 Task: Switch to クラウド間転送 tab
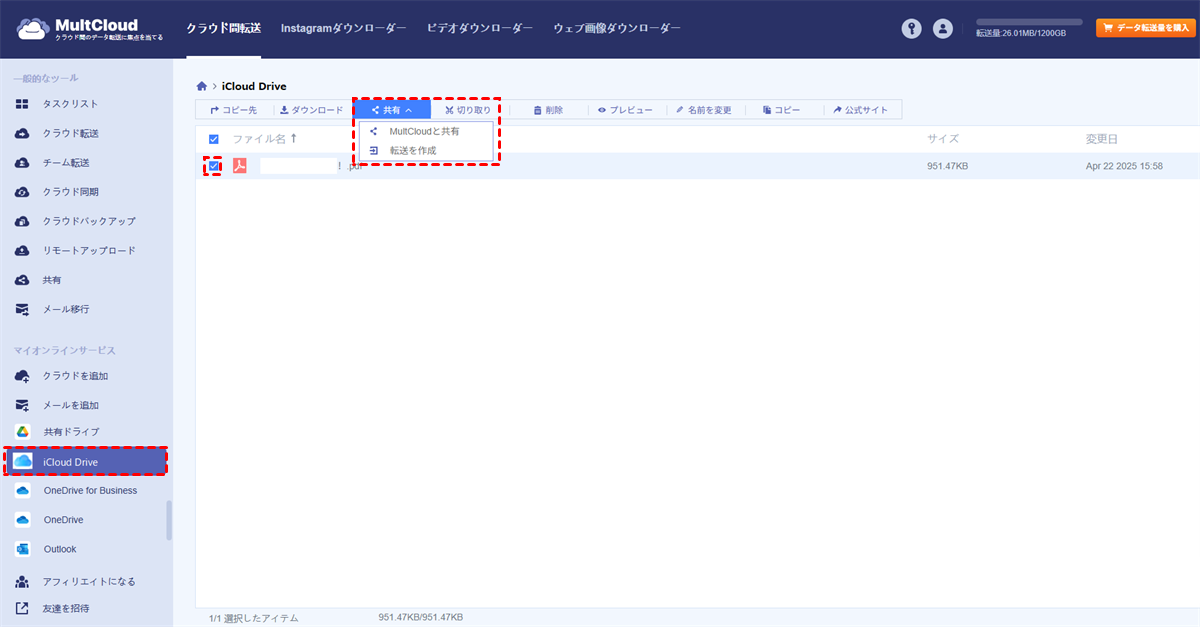[224, 29]
